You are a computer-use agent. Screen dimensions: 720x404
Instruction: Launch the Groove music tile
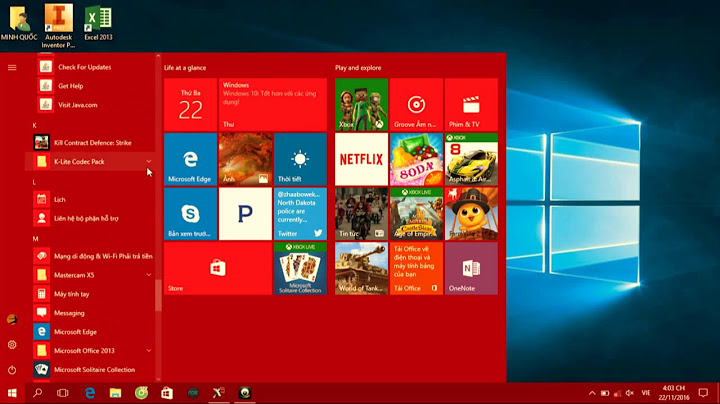click(416, 105)
